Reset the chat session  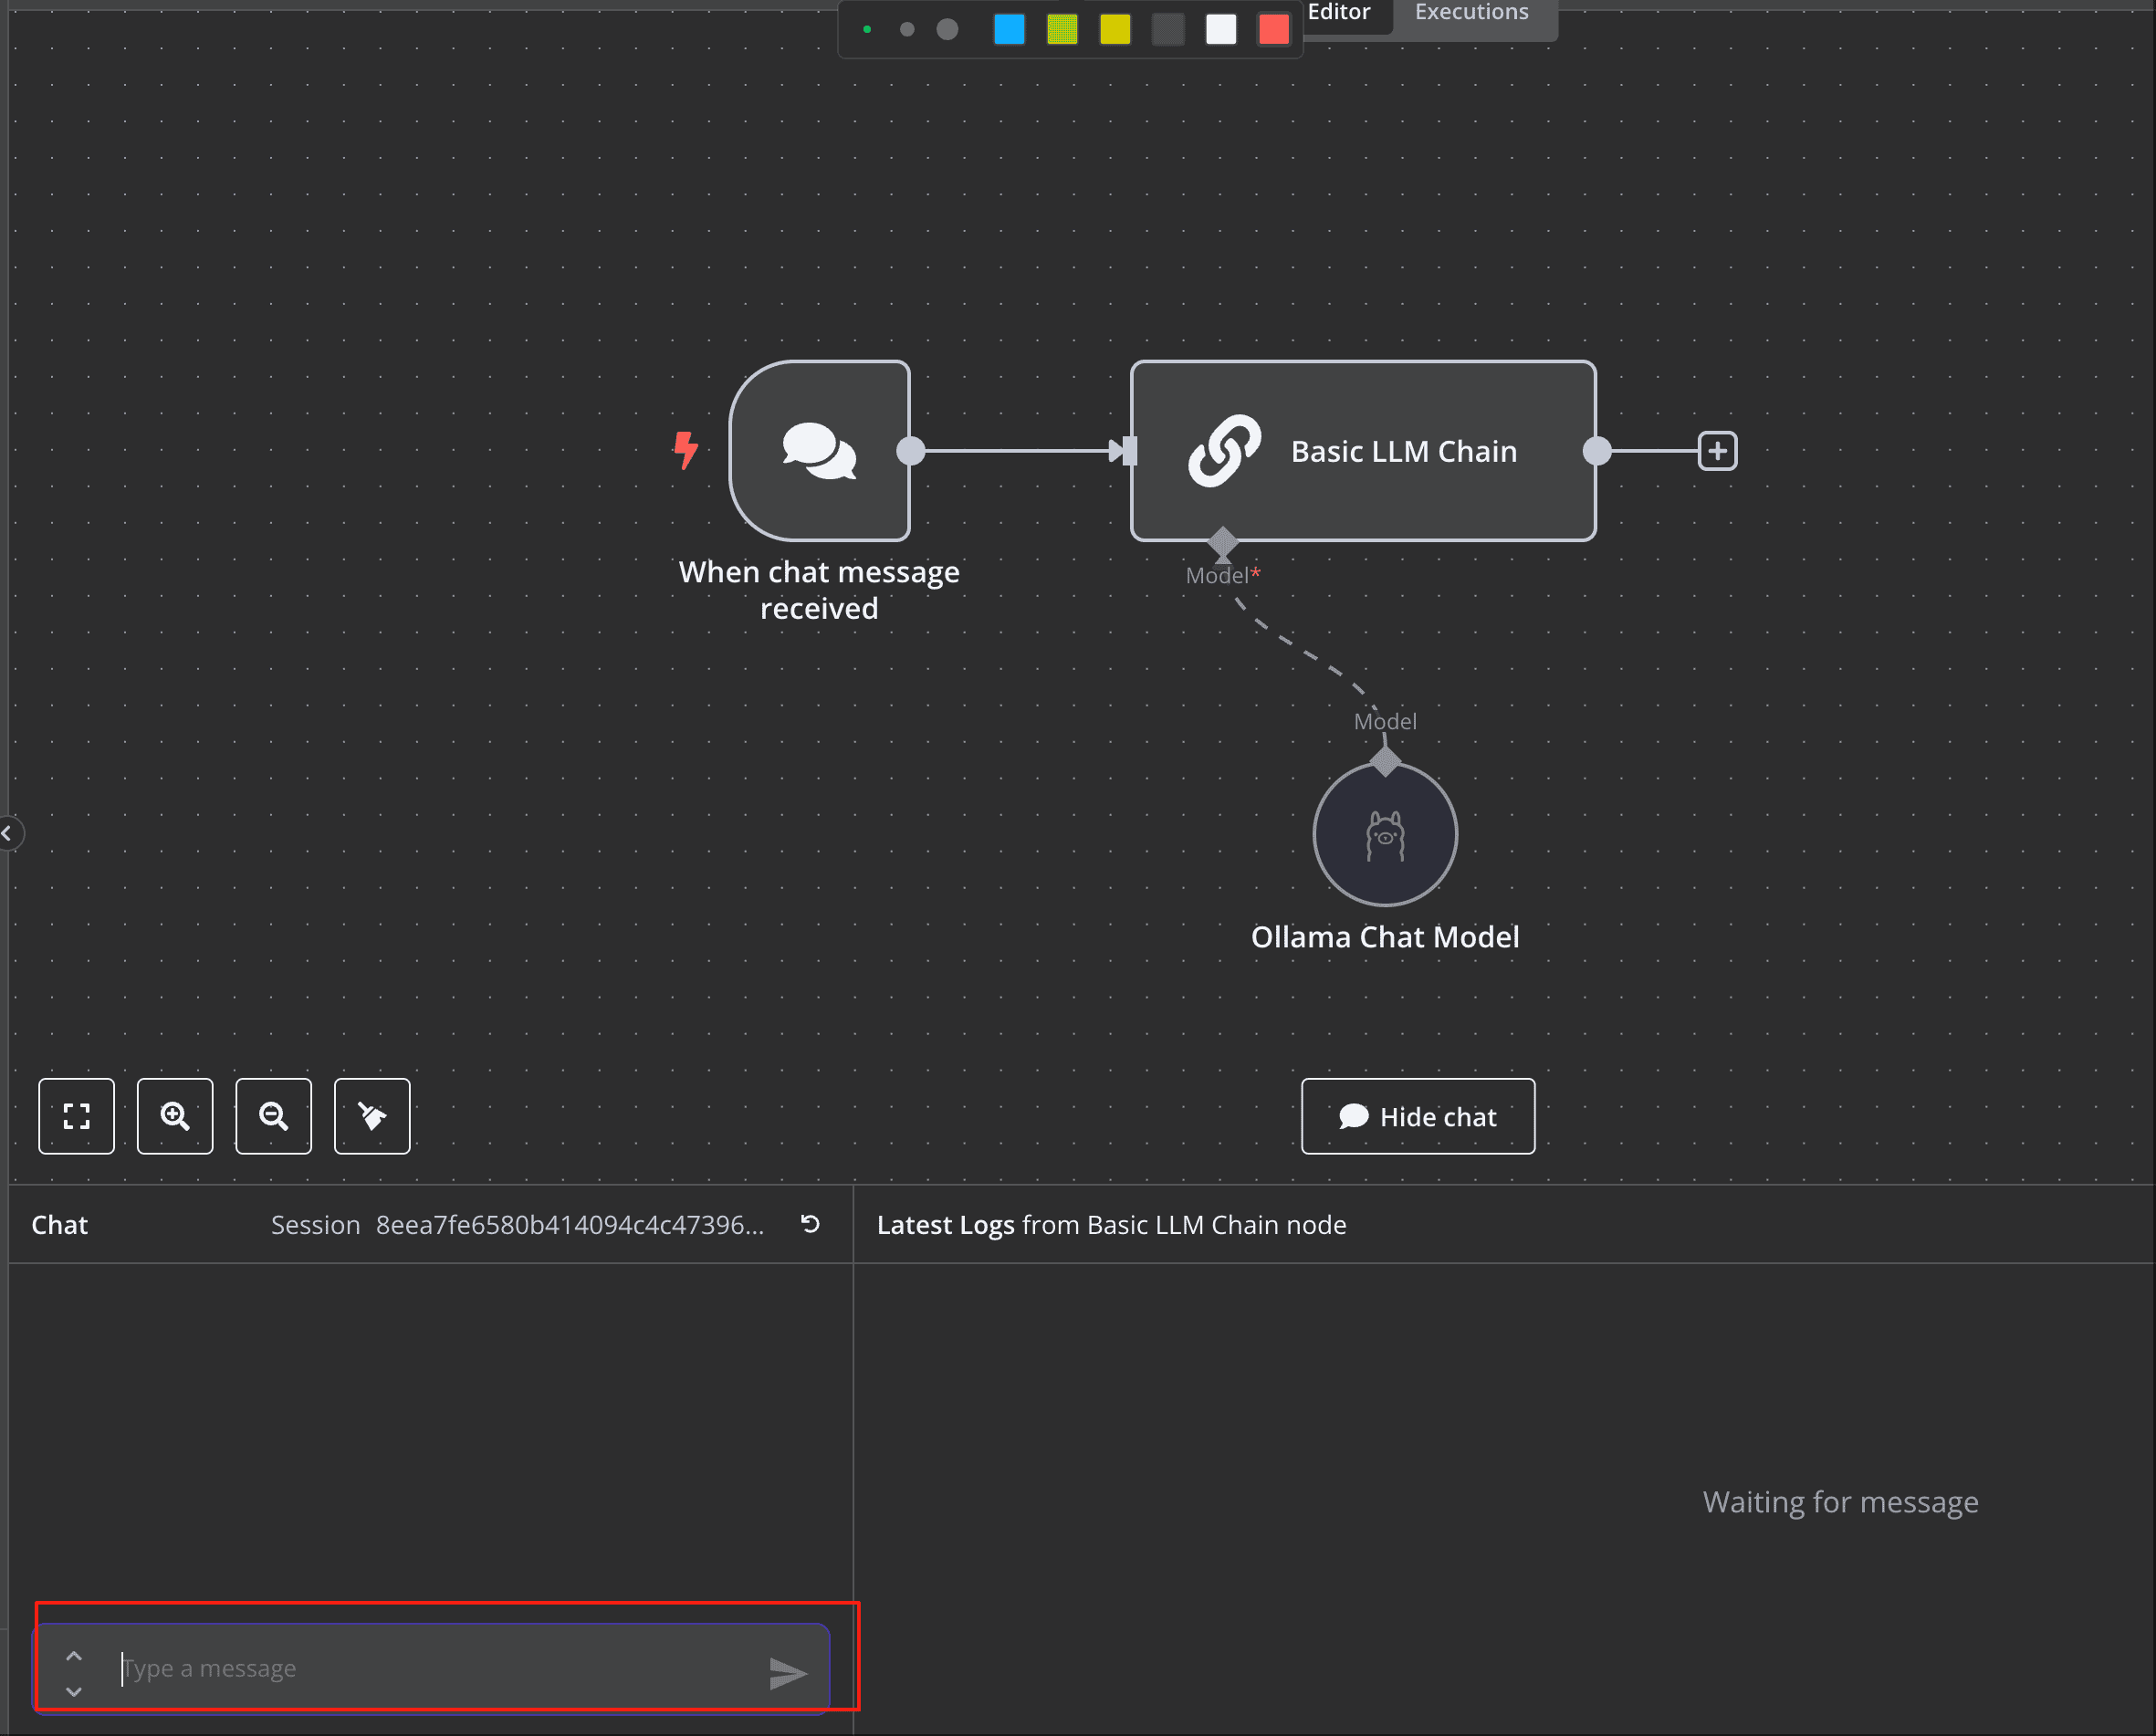(x=810, y=1224)
